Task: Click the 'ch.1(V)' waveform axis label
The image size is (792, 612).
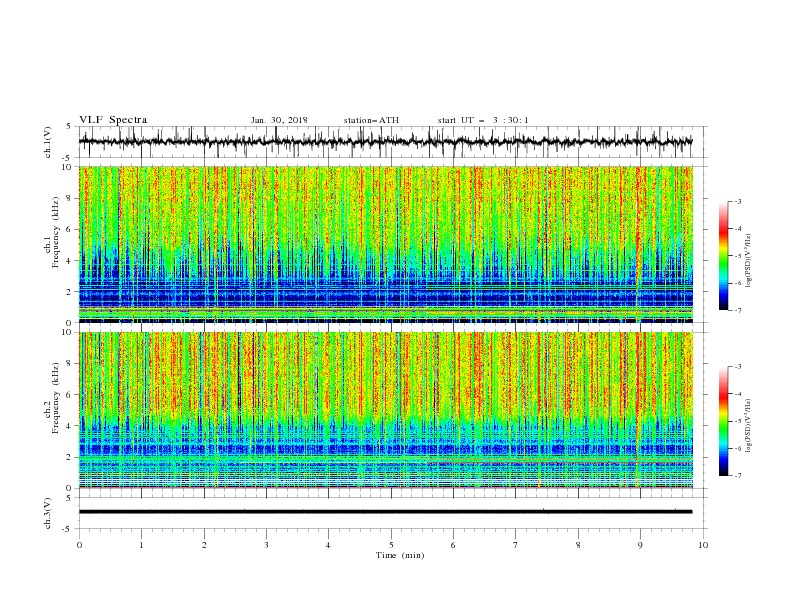Action: [48, 142]
